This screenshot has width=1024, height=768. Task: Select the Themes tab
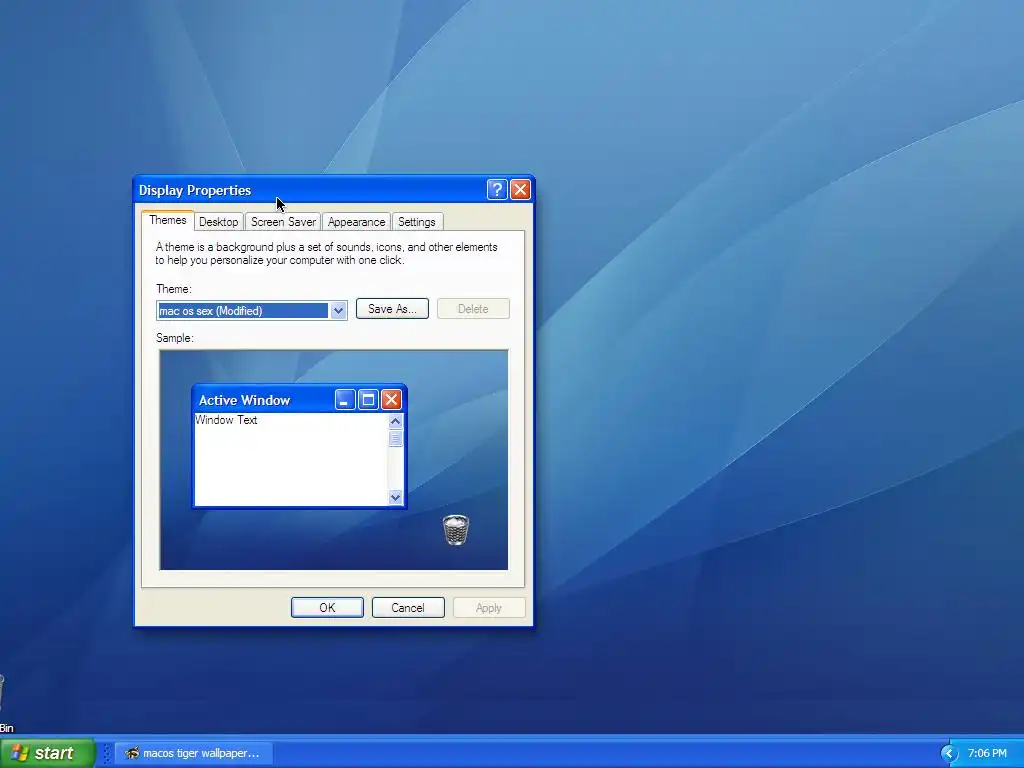point(168,220)
